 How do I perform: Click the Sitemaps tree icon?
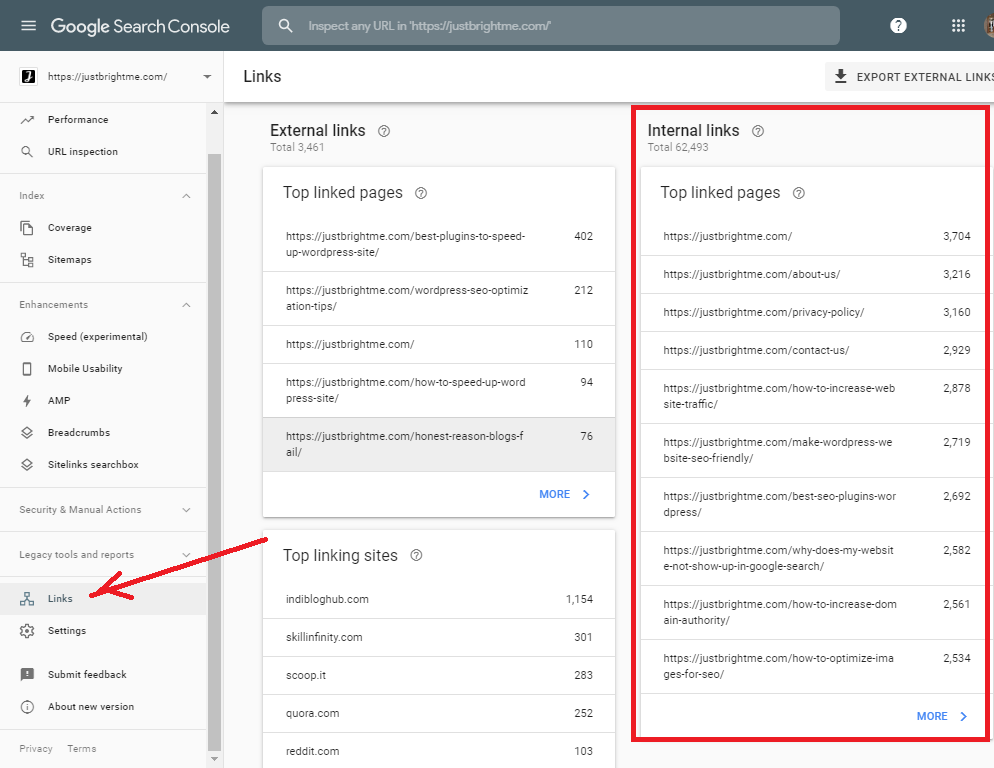[27, 259]
